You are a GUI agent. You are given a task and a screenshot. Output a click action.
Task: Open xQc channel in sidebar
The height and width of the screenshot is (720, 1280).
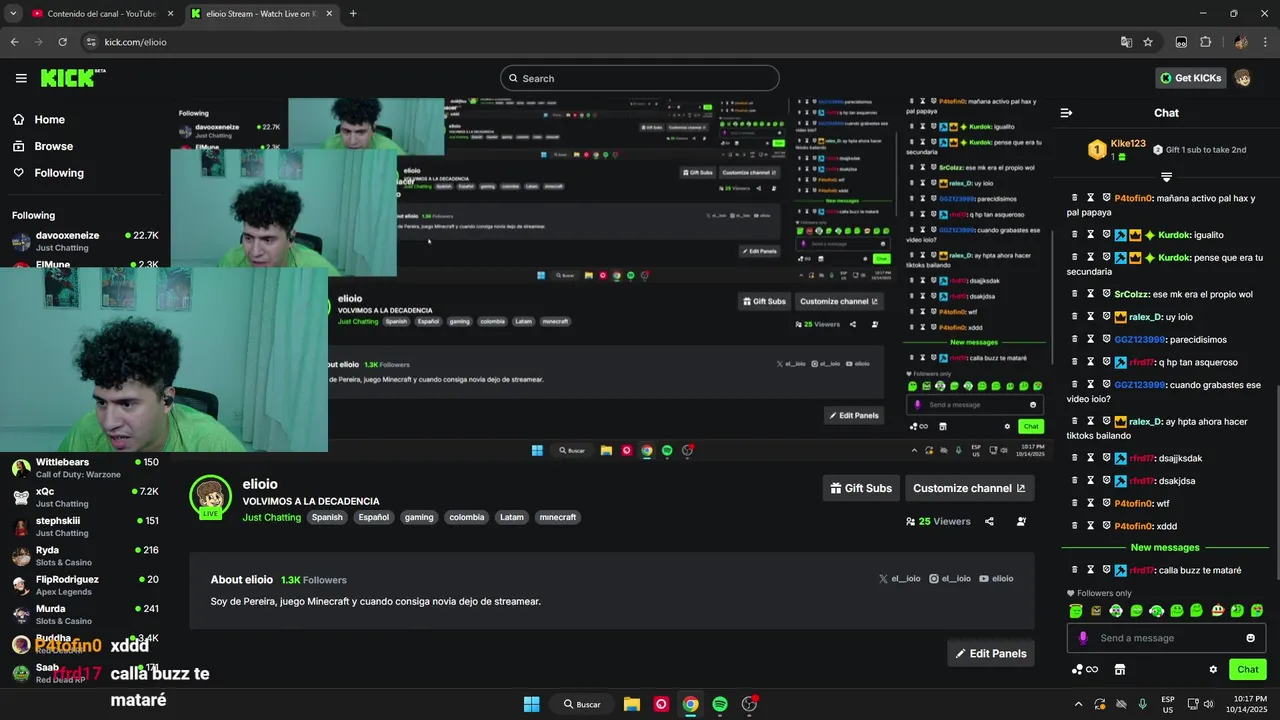85,497
